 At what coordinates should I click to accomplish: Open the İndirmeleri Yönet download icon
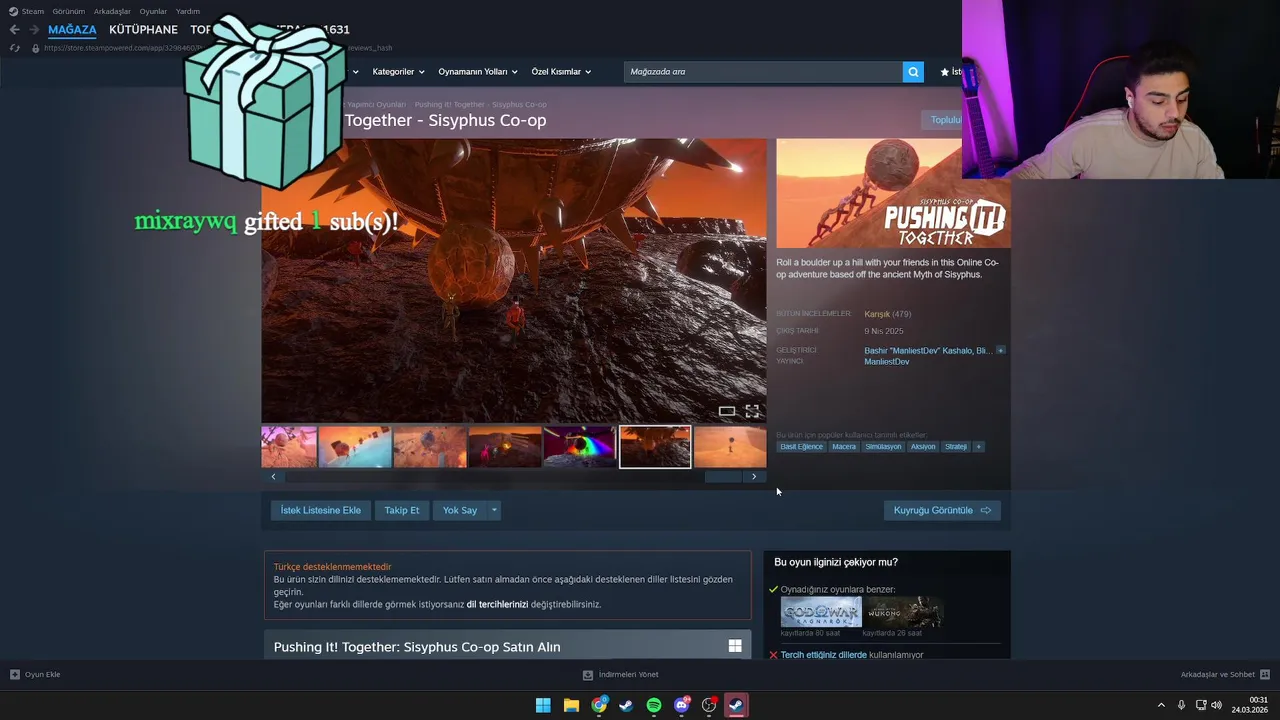pyautogui.click(x=588, y=675)
